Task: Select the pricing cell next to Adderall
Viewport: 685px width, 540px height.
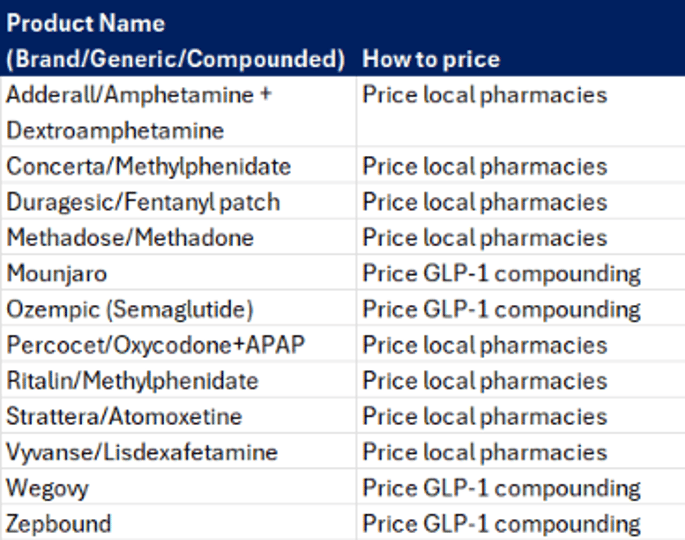Action: (485, 95)
